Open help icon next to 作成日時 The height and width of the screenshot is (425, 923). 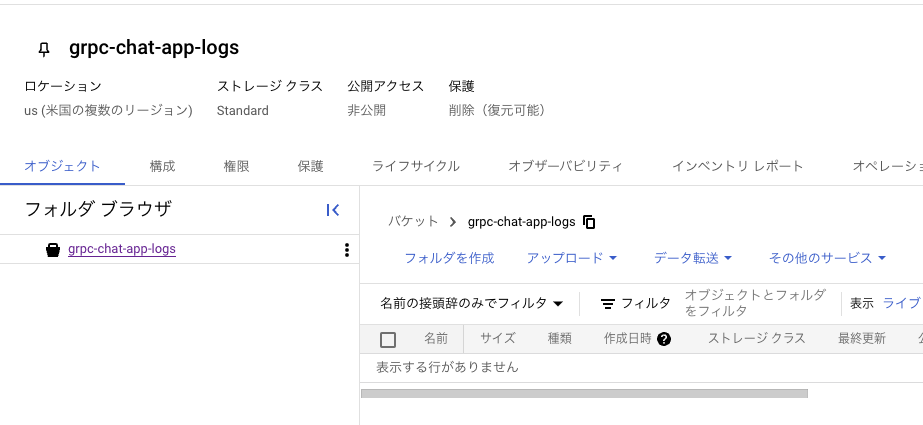click(664, 339)
